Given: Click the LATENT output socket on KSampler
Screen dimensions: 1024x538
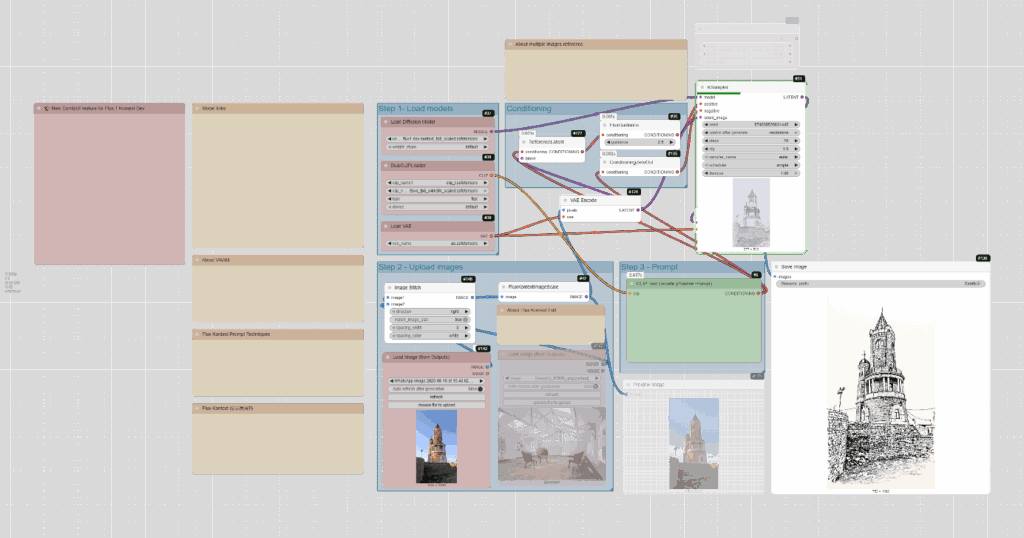Looking at the screenshot, I should 803,97.
